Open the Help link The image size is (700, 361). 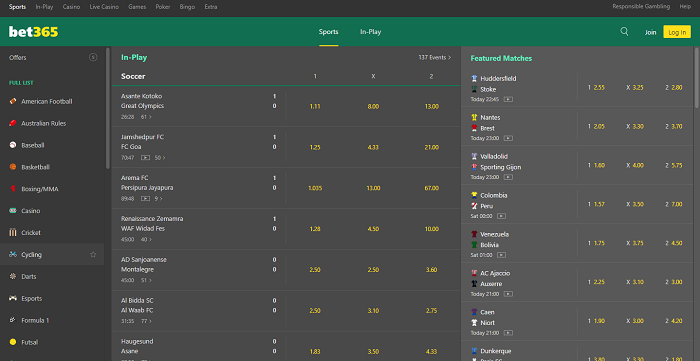tap(685, 7)
